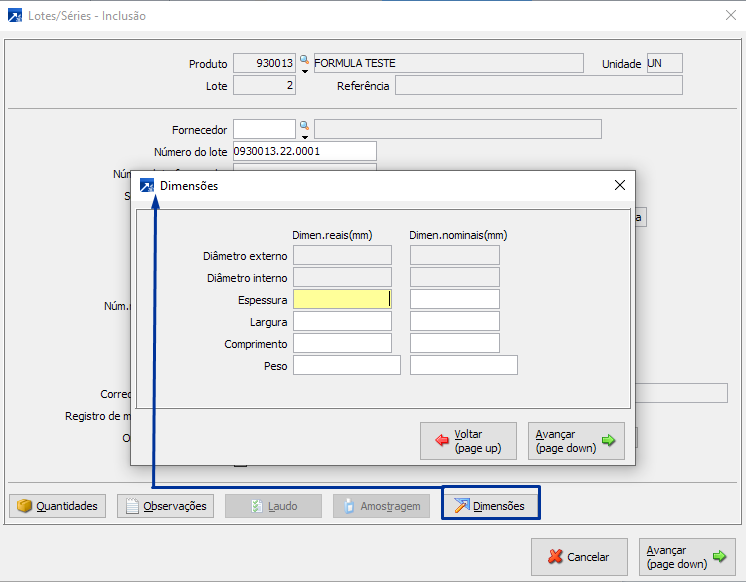746x582 pixels.
Task: Select the Comprimento real dimension field
Action: coord(342,343)
